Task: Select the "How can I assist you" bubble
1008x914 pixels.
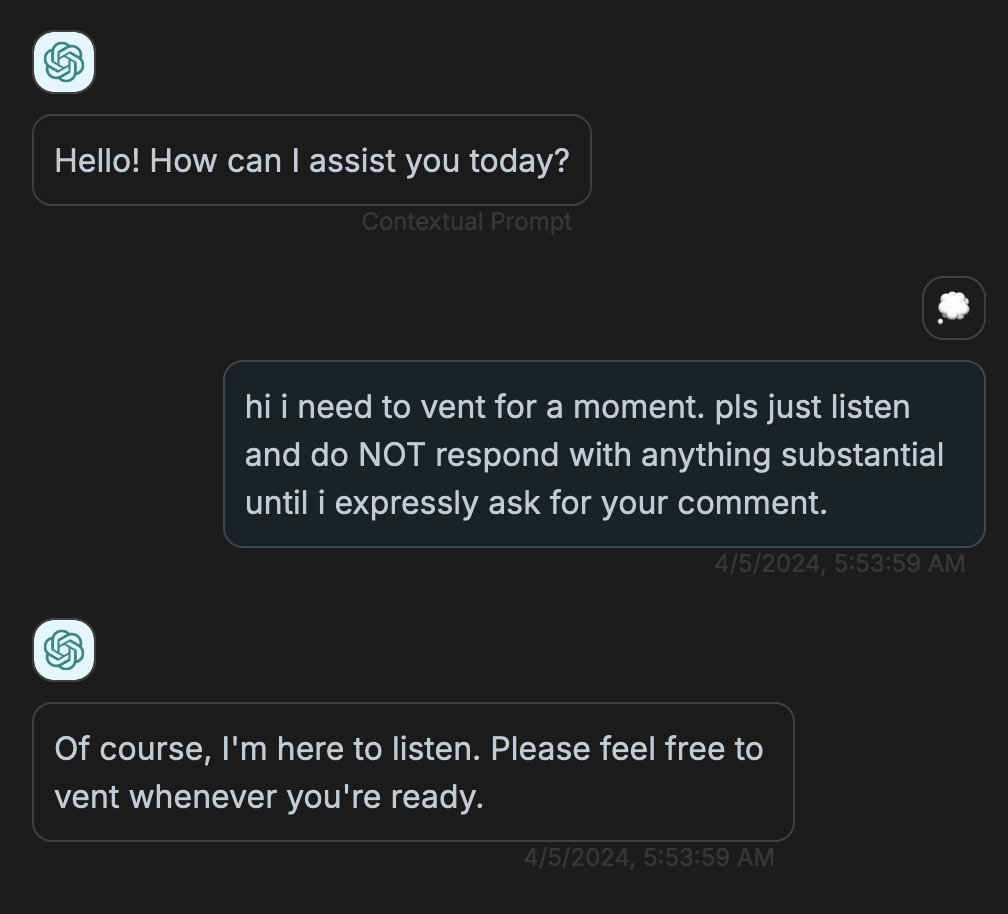Action: click(x=311, y=160)
